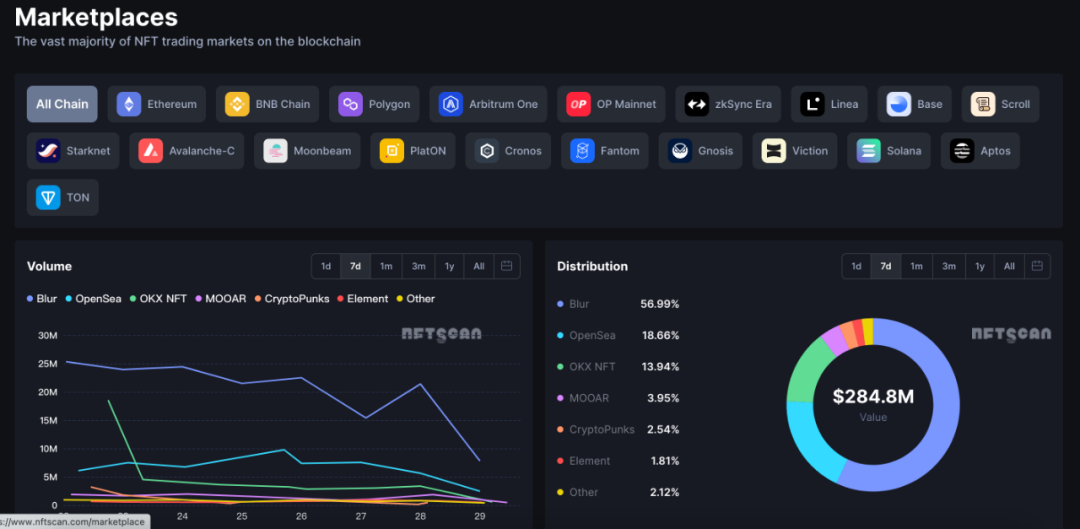Viewport: 1080px width, 529px height.
Task: Click the $284.8M value in donut center
Action: 873,396
